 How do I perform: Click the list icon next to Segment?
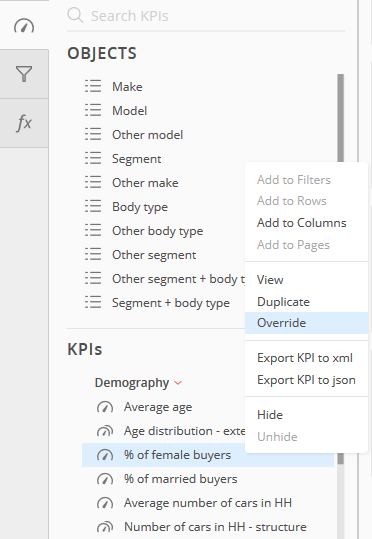click(93, 158)
